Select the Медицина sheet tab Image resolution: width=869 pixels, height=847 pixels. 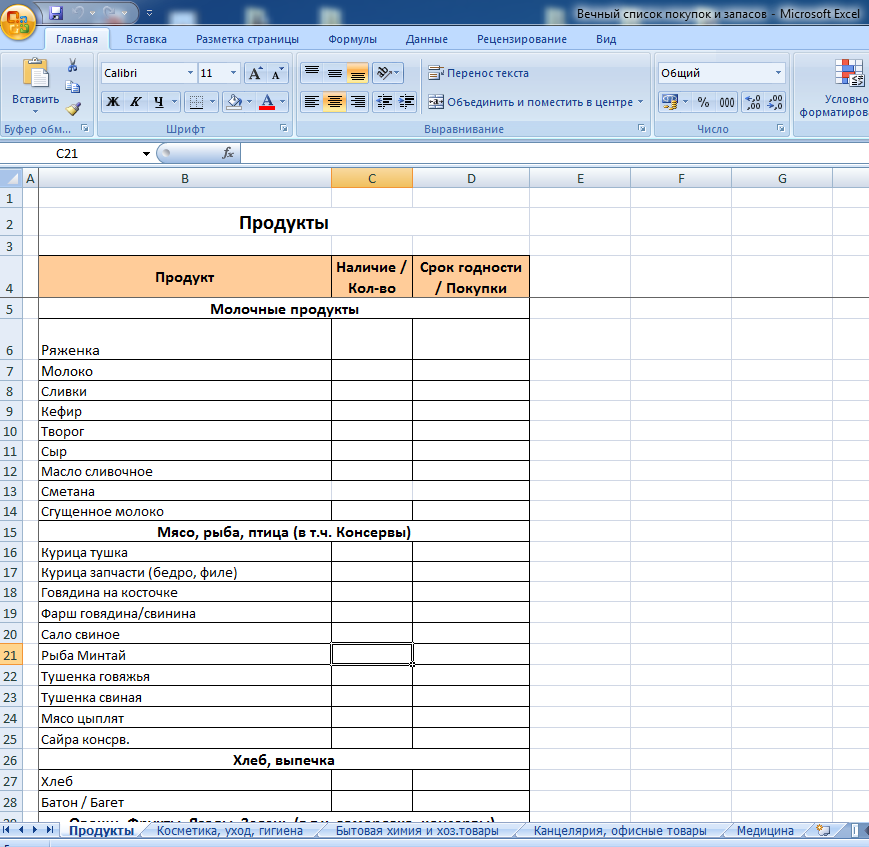(765, 830)
